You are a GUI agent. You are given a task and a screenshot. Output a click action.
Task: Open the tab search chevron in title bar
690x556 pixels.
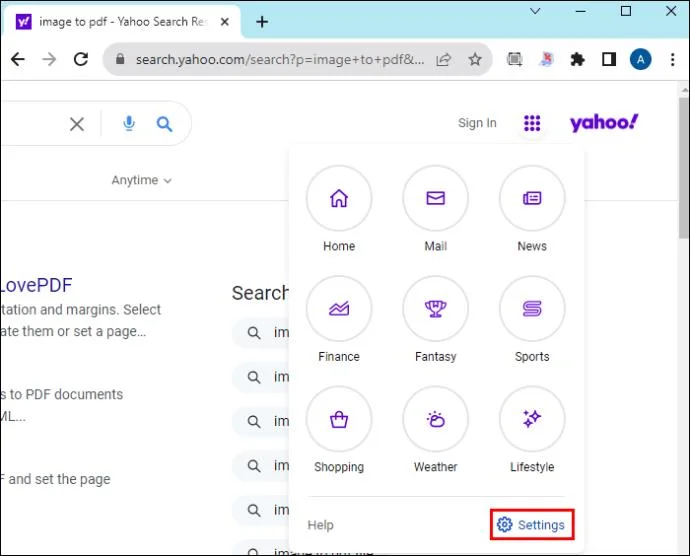pos(535,11)
